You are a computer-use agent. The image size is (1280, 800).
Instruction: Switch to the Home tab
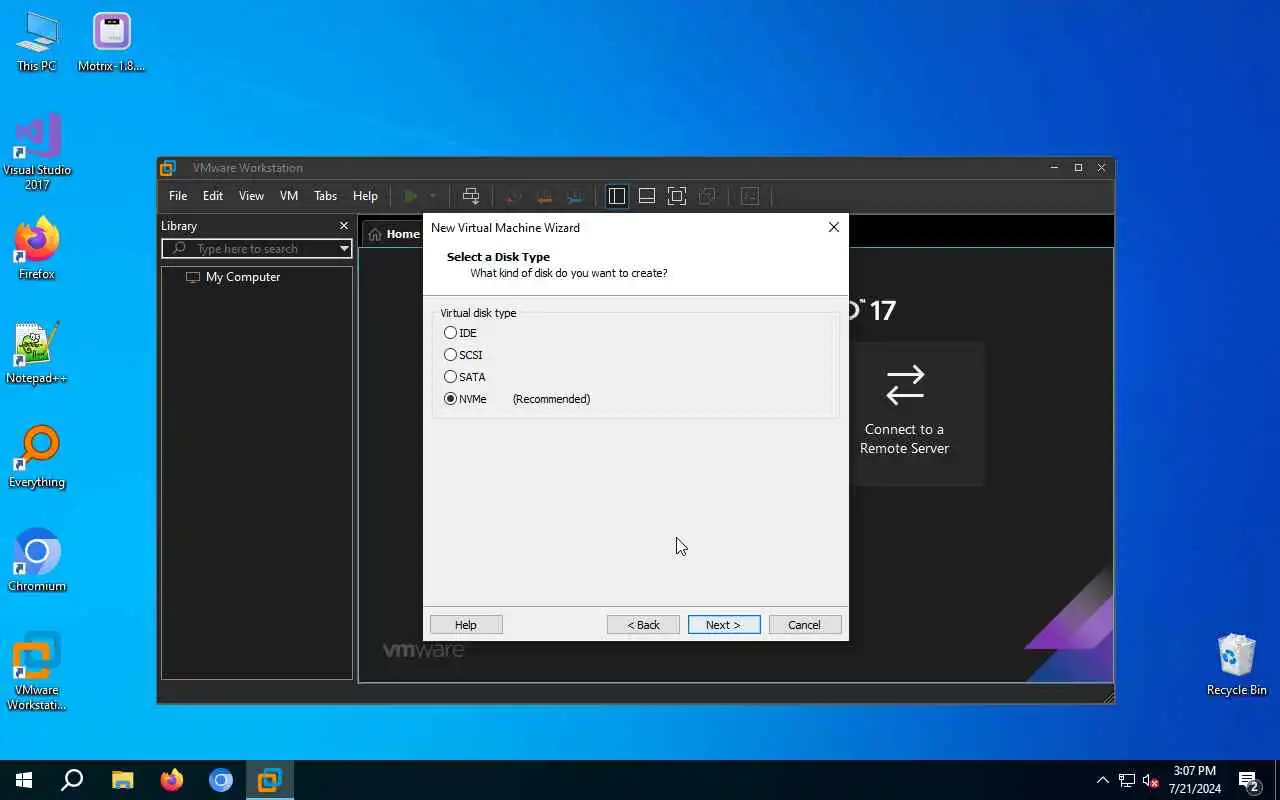point(393,234)
